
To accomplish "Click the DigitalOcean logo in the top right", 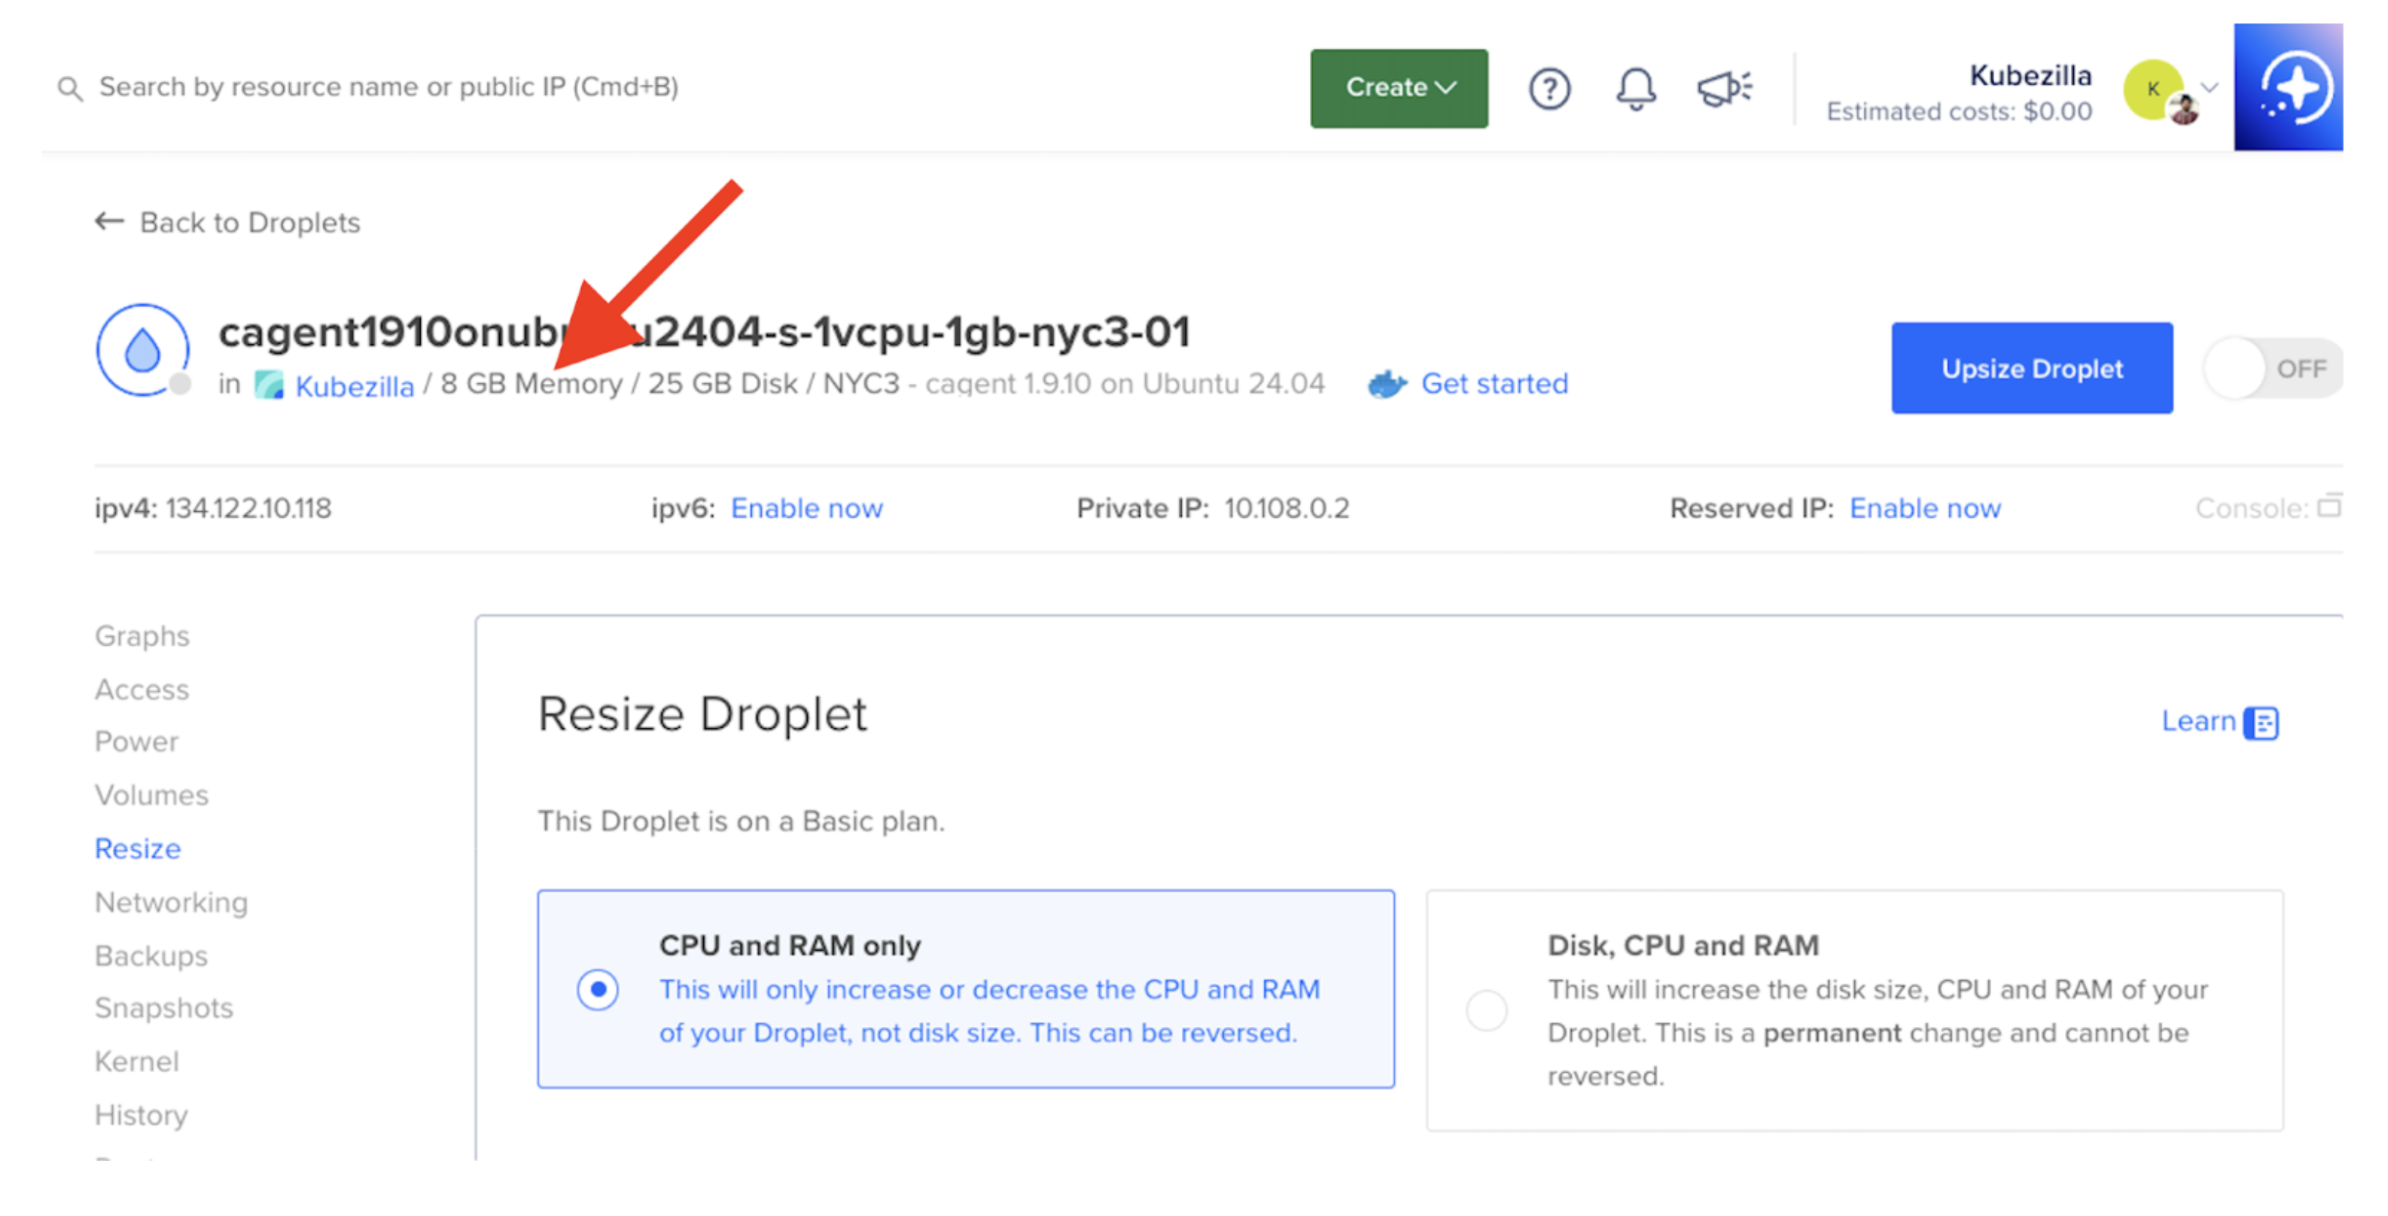I will coord(2289,87).
